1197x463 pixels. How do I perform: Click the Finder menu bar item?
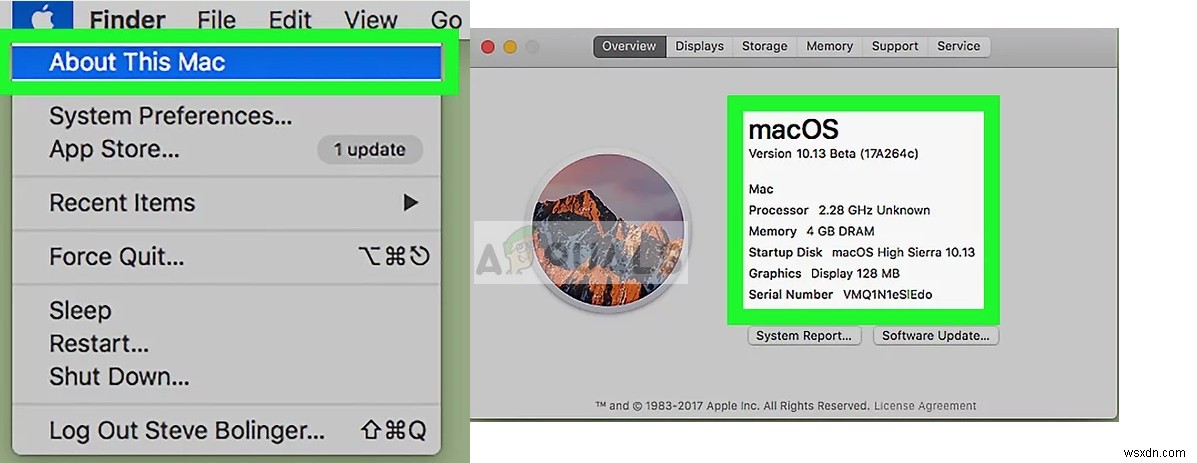(x=125, y=19)
